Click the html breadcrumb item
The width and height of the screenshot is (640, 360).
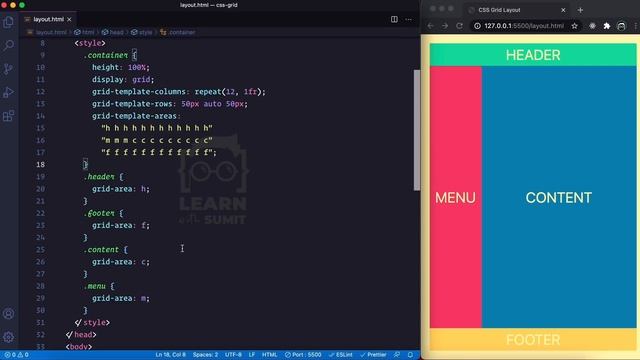(x=84, y=32)
